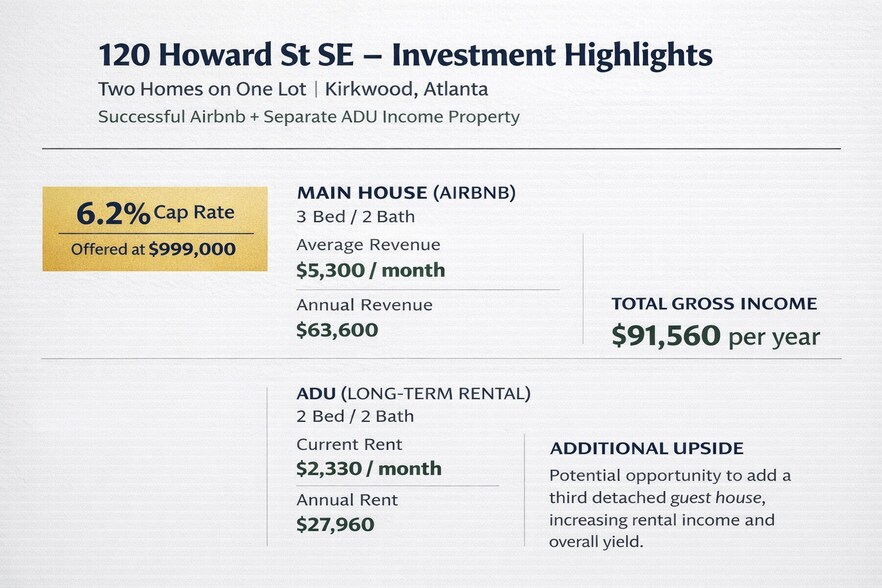882x588 pixels.
Task: Click the TOTAL GROSS INCOME heading
Action: tap(714, 304)
